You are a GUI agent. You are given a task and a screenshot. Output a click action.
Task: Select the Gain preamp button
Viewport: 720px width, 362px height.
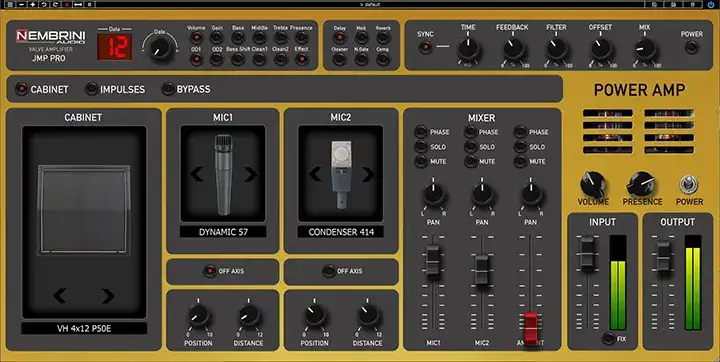pos(217,37)
